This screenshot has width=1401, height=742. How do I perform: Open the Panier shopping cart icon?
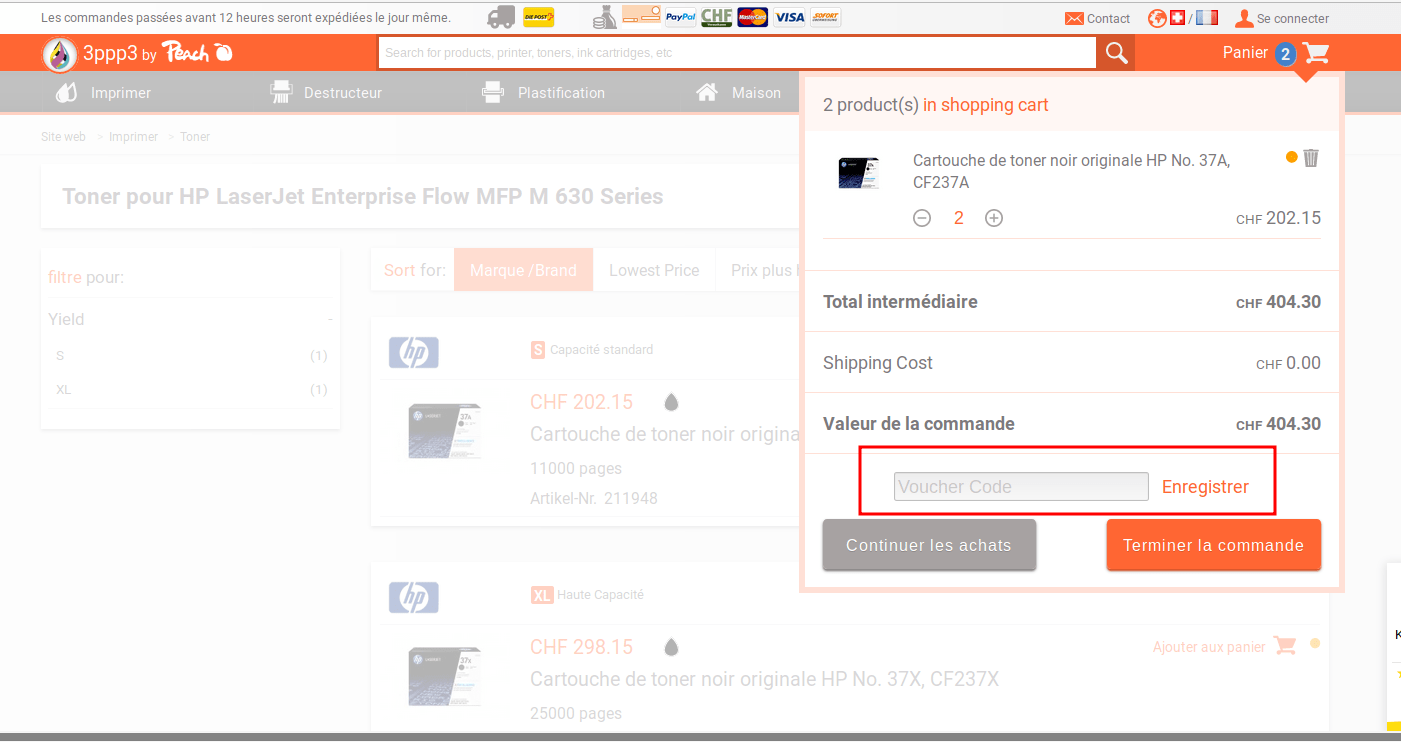tap(1315, 52)
